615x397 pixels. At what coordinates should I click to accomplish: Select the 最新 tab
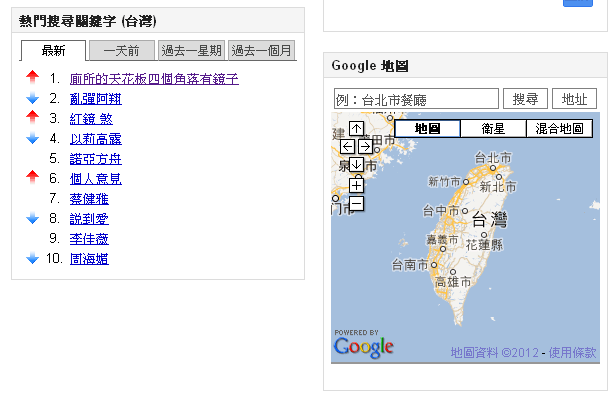pyautogui.click(x=53, y=51)
